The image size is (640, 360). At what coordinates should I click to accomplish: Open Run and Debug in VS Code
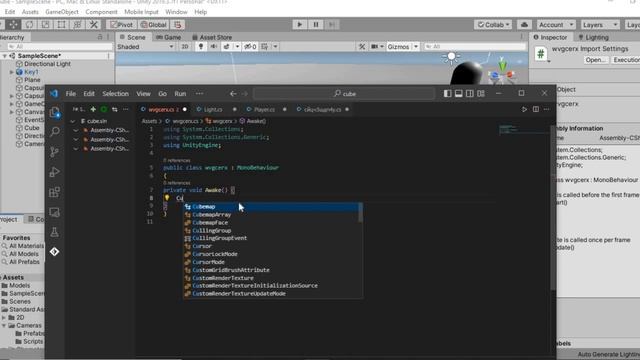(x=55, y=172)
